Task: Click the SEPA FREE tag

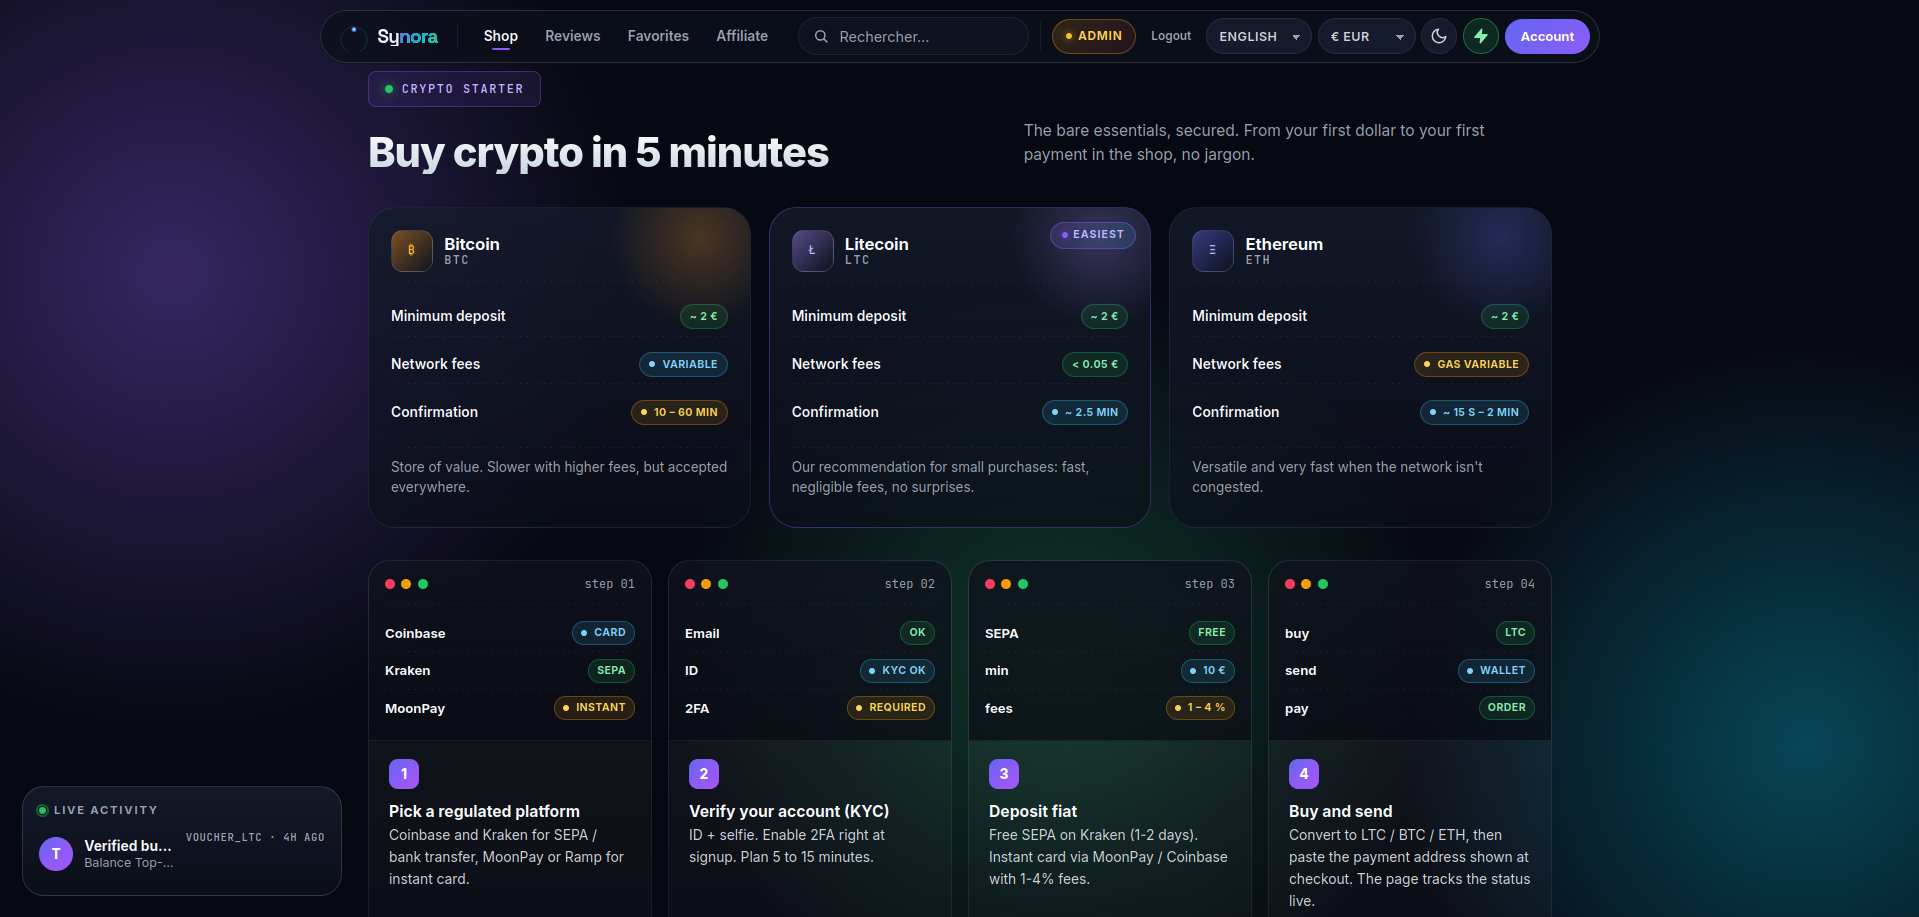Action: pyautogui.click(x=1211, y=633)
